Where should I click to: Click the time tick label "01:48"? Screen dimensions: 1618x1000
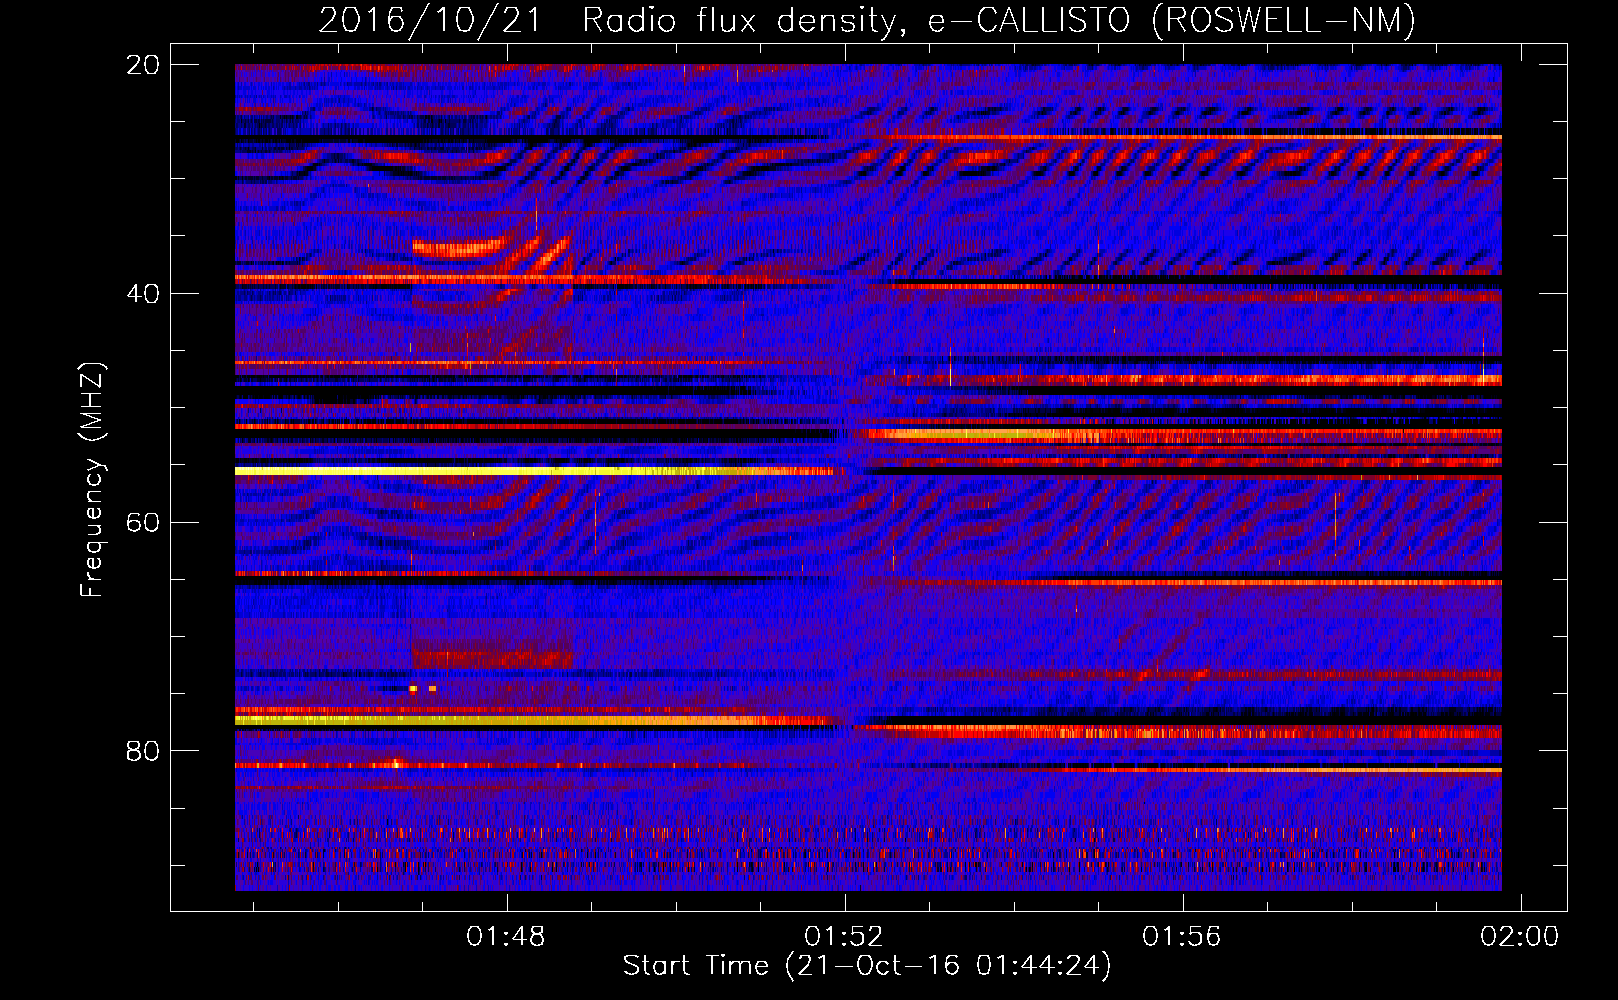pyautogui.click(x=506, y=937)
